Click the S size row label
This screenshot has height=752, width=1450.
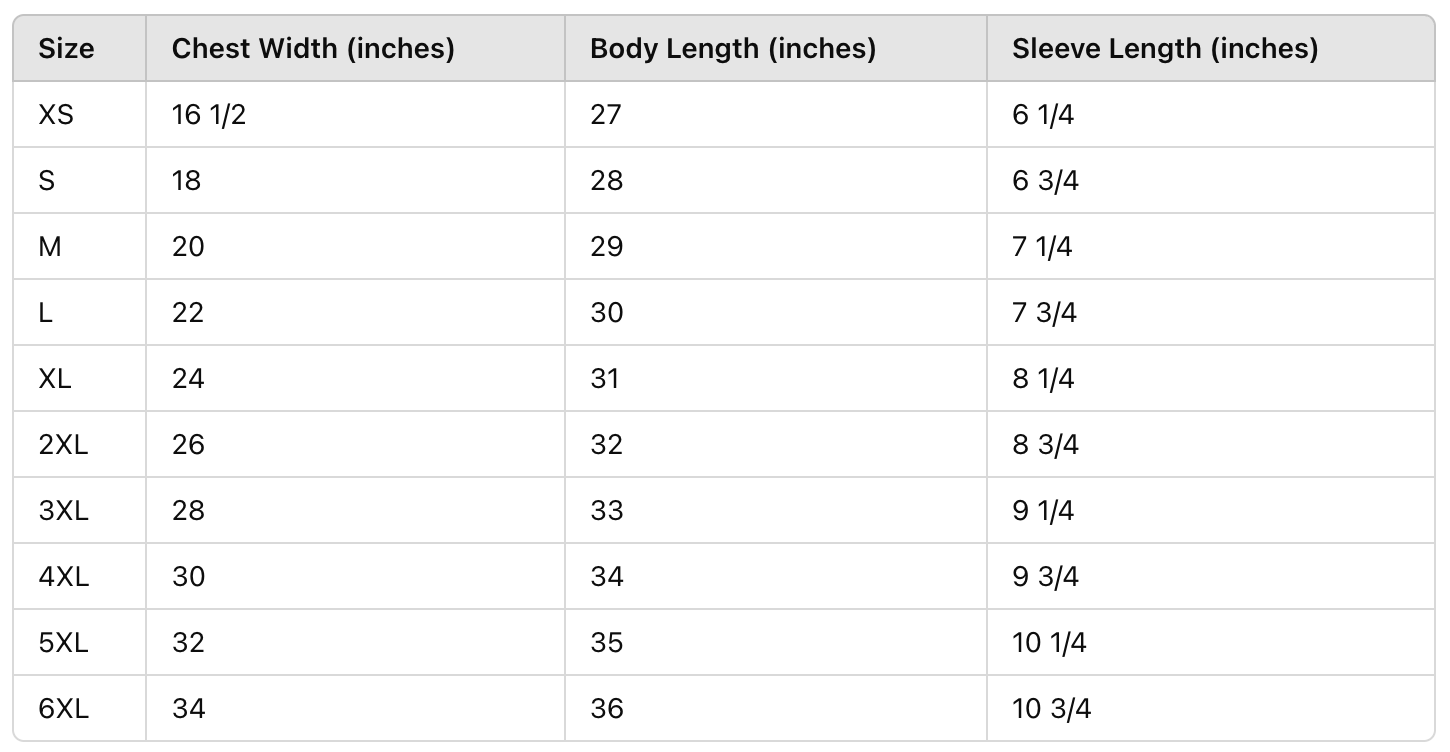point(47,181)
